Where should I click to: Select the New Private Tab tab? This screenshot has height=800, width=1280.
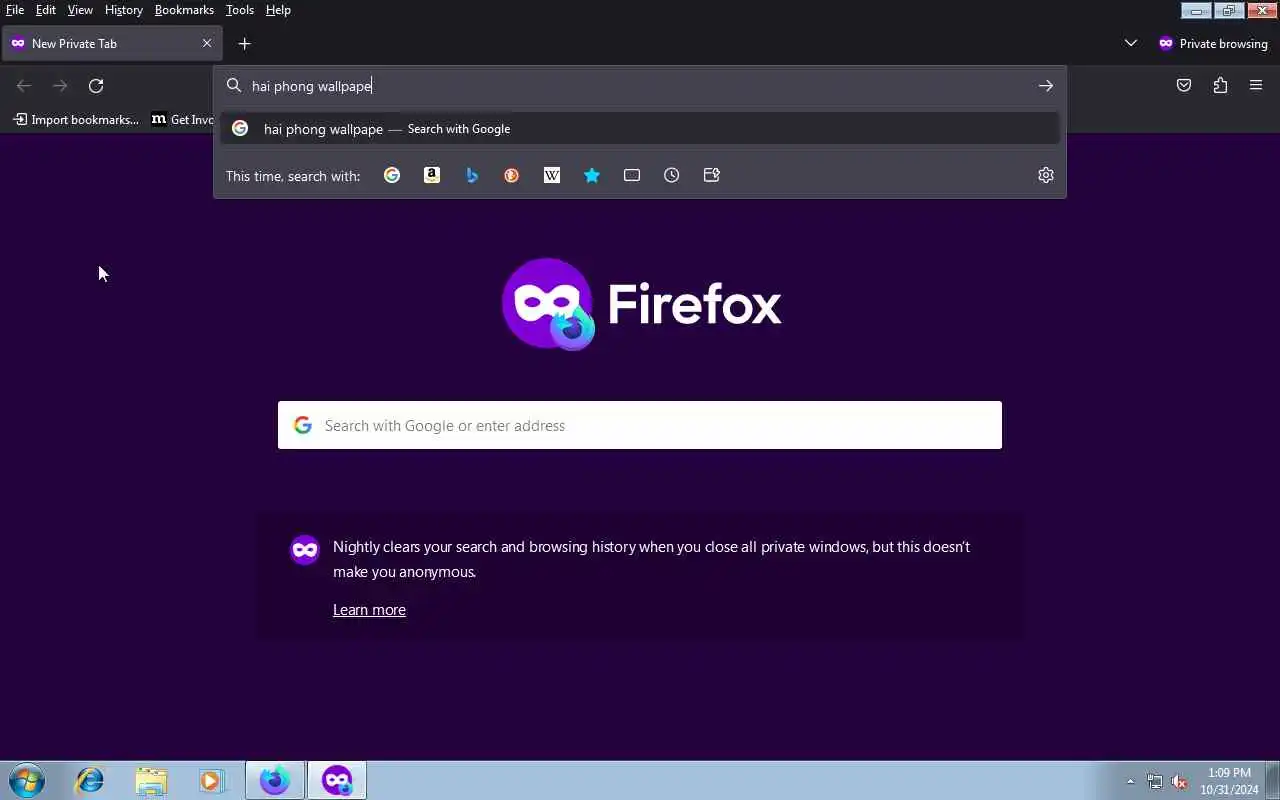tap(111, 44)
